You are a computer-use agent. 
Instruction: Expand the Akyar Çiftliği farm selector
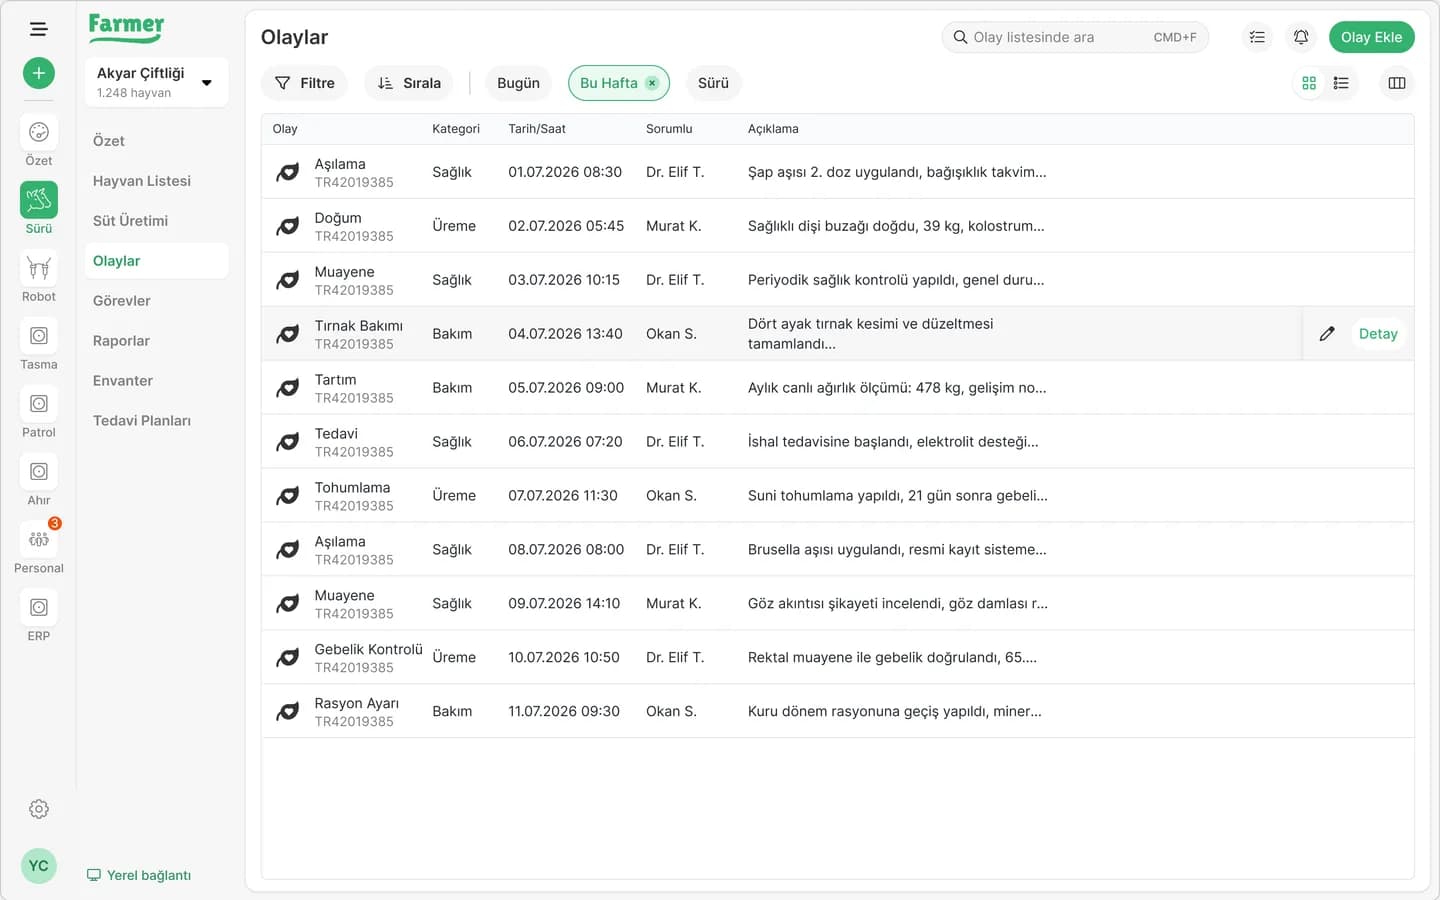(x=157, y=82)
